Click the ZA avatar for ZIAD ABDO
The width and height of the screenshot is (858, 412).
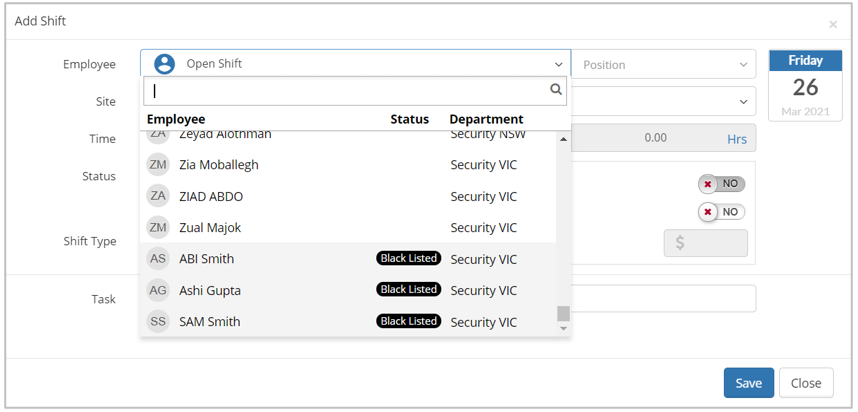[x=158, y=196]
